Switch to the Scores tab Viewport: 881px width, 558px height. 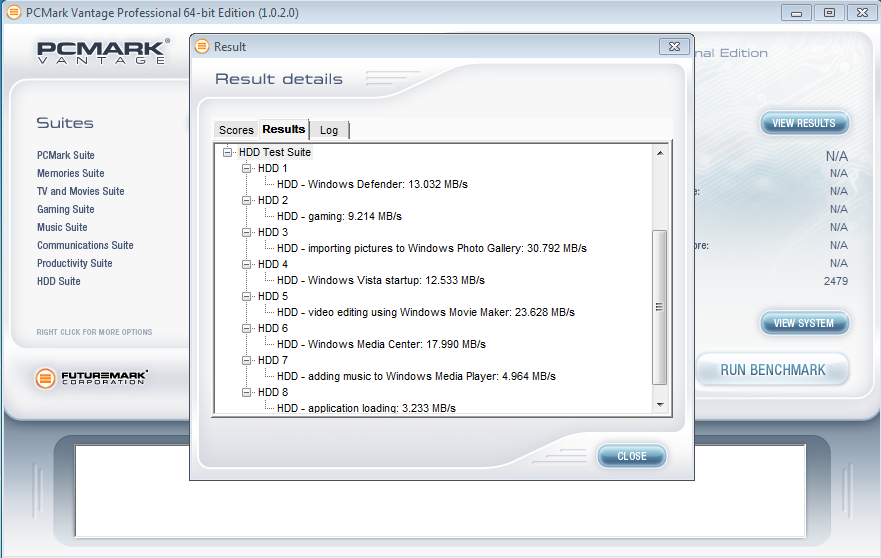point(236,130)
